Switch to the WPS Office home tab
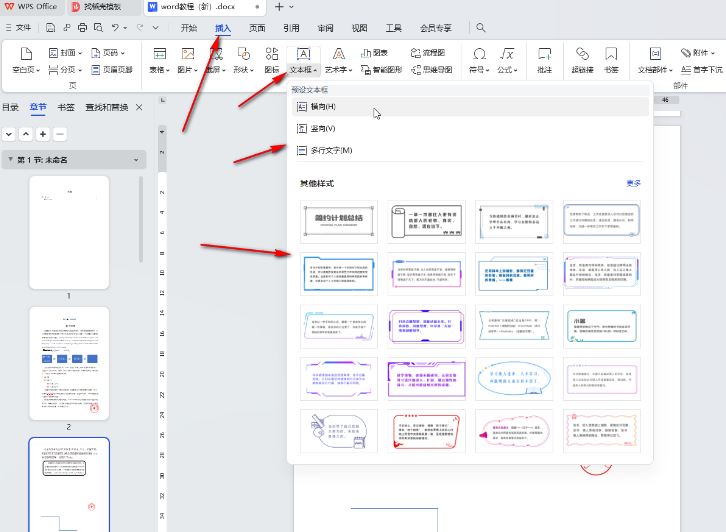726x532 pixels. tap(31, 7)
